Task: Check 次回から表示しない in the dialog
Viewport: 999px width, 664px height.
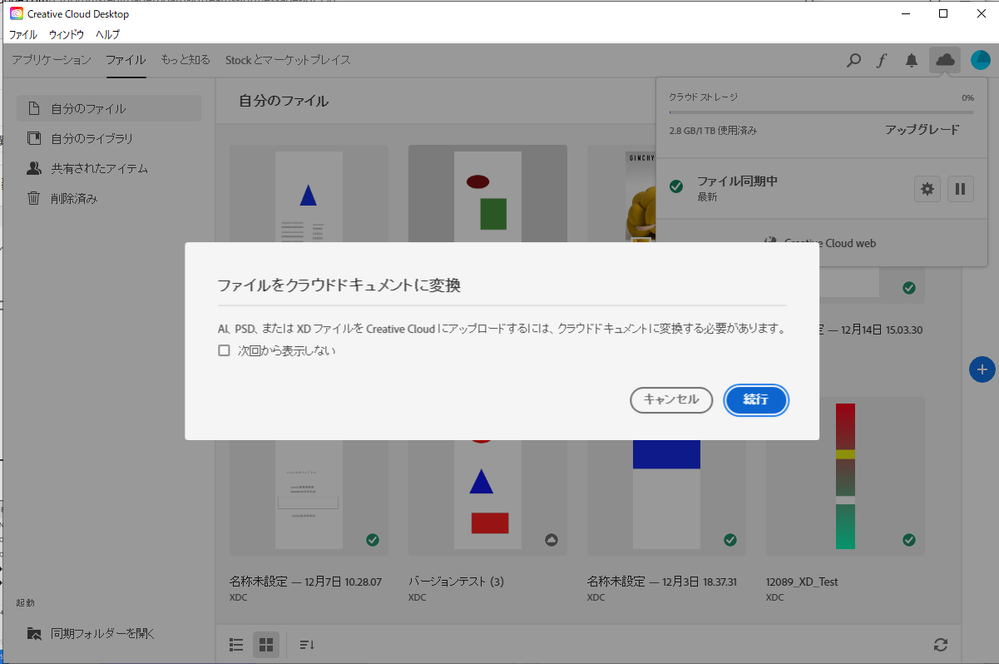Action: point(224,350)
